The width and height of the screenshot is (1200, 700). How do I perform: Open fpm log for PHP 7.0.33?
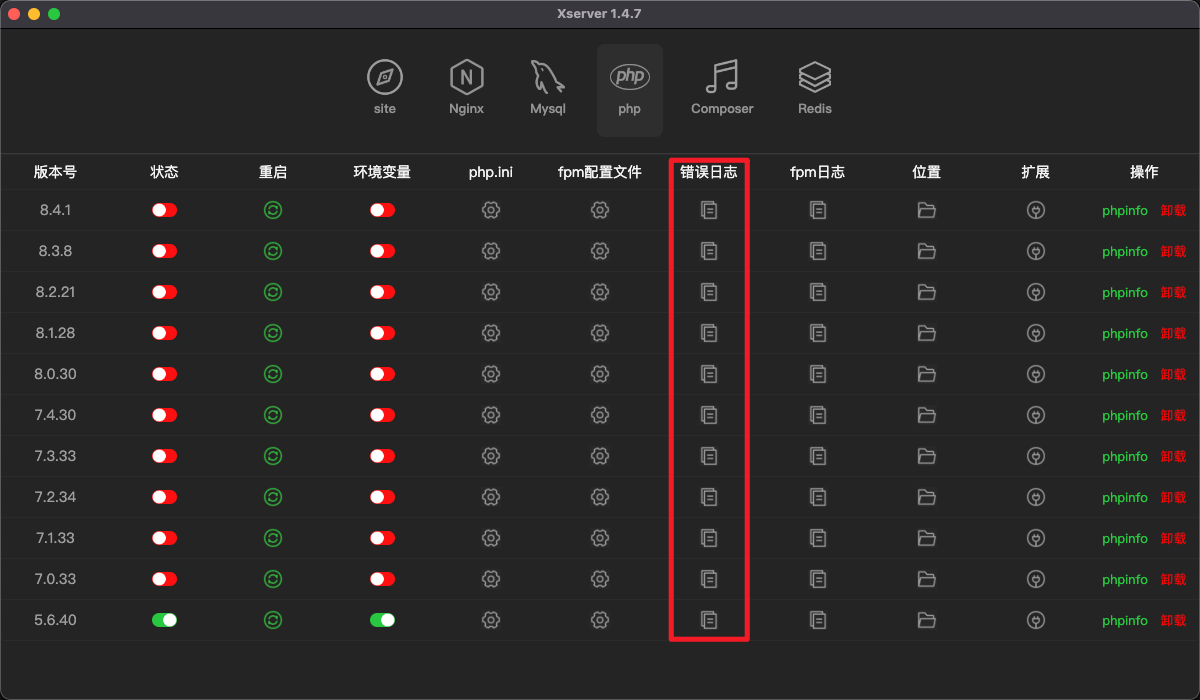point(818,579)
